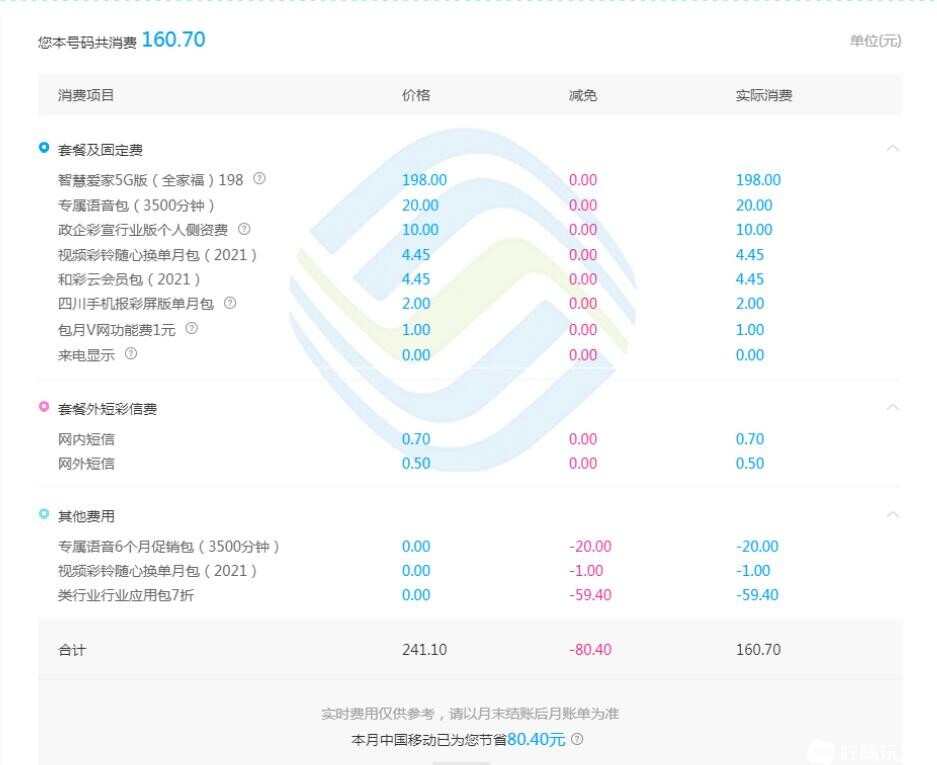
Task: Click the -20.00 discount value
Action: [590, 547]
